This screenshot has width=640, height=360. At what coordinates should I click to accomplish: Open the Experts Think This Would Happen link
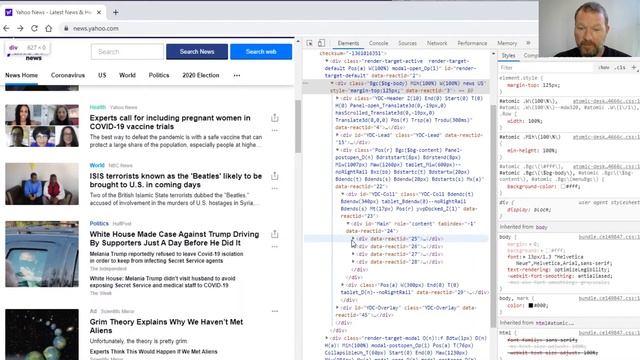(x=153, y=351)
